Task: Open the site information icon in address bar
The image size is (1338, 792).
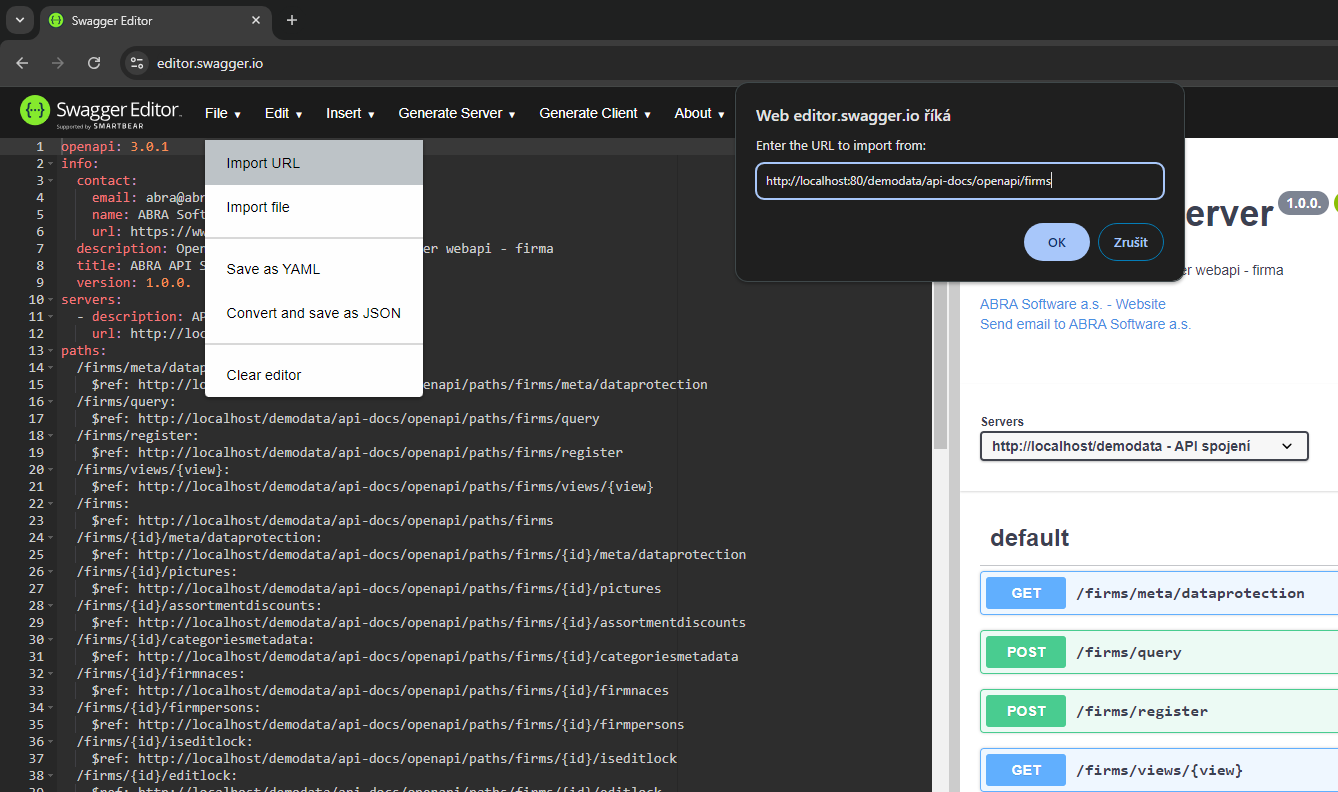Action: point(138,63)
